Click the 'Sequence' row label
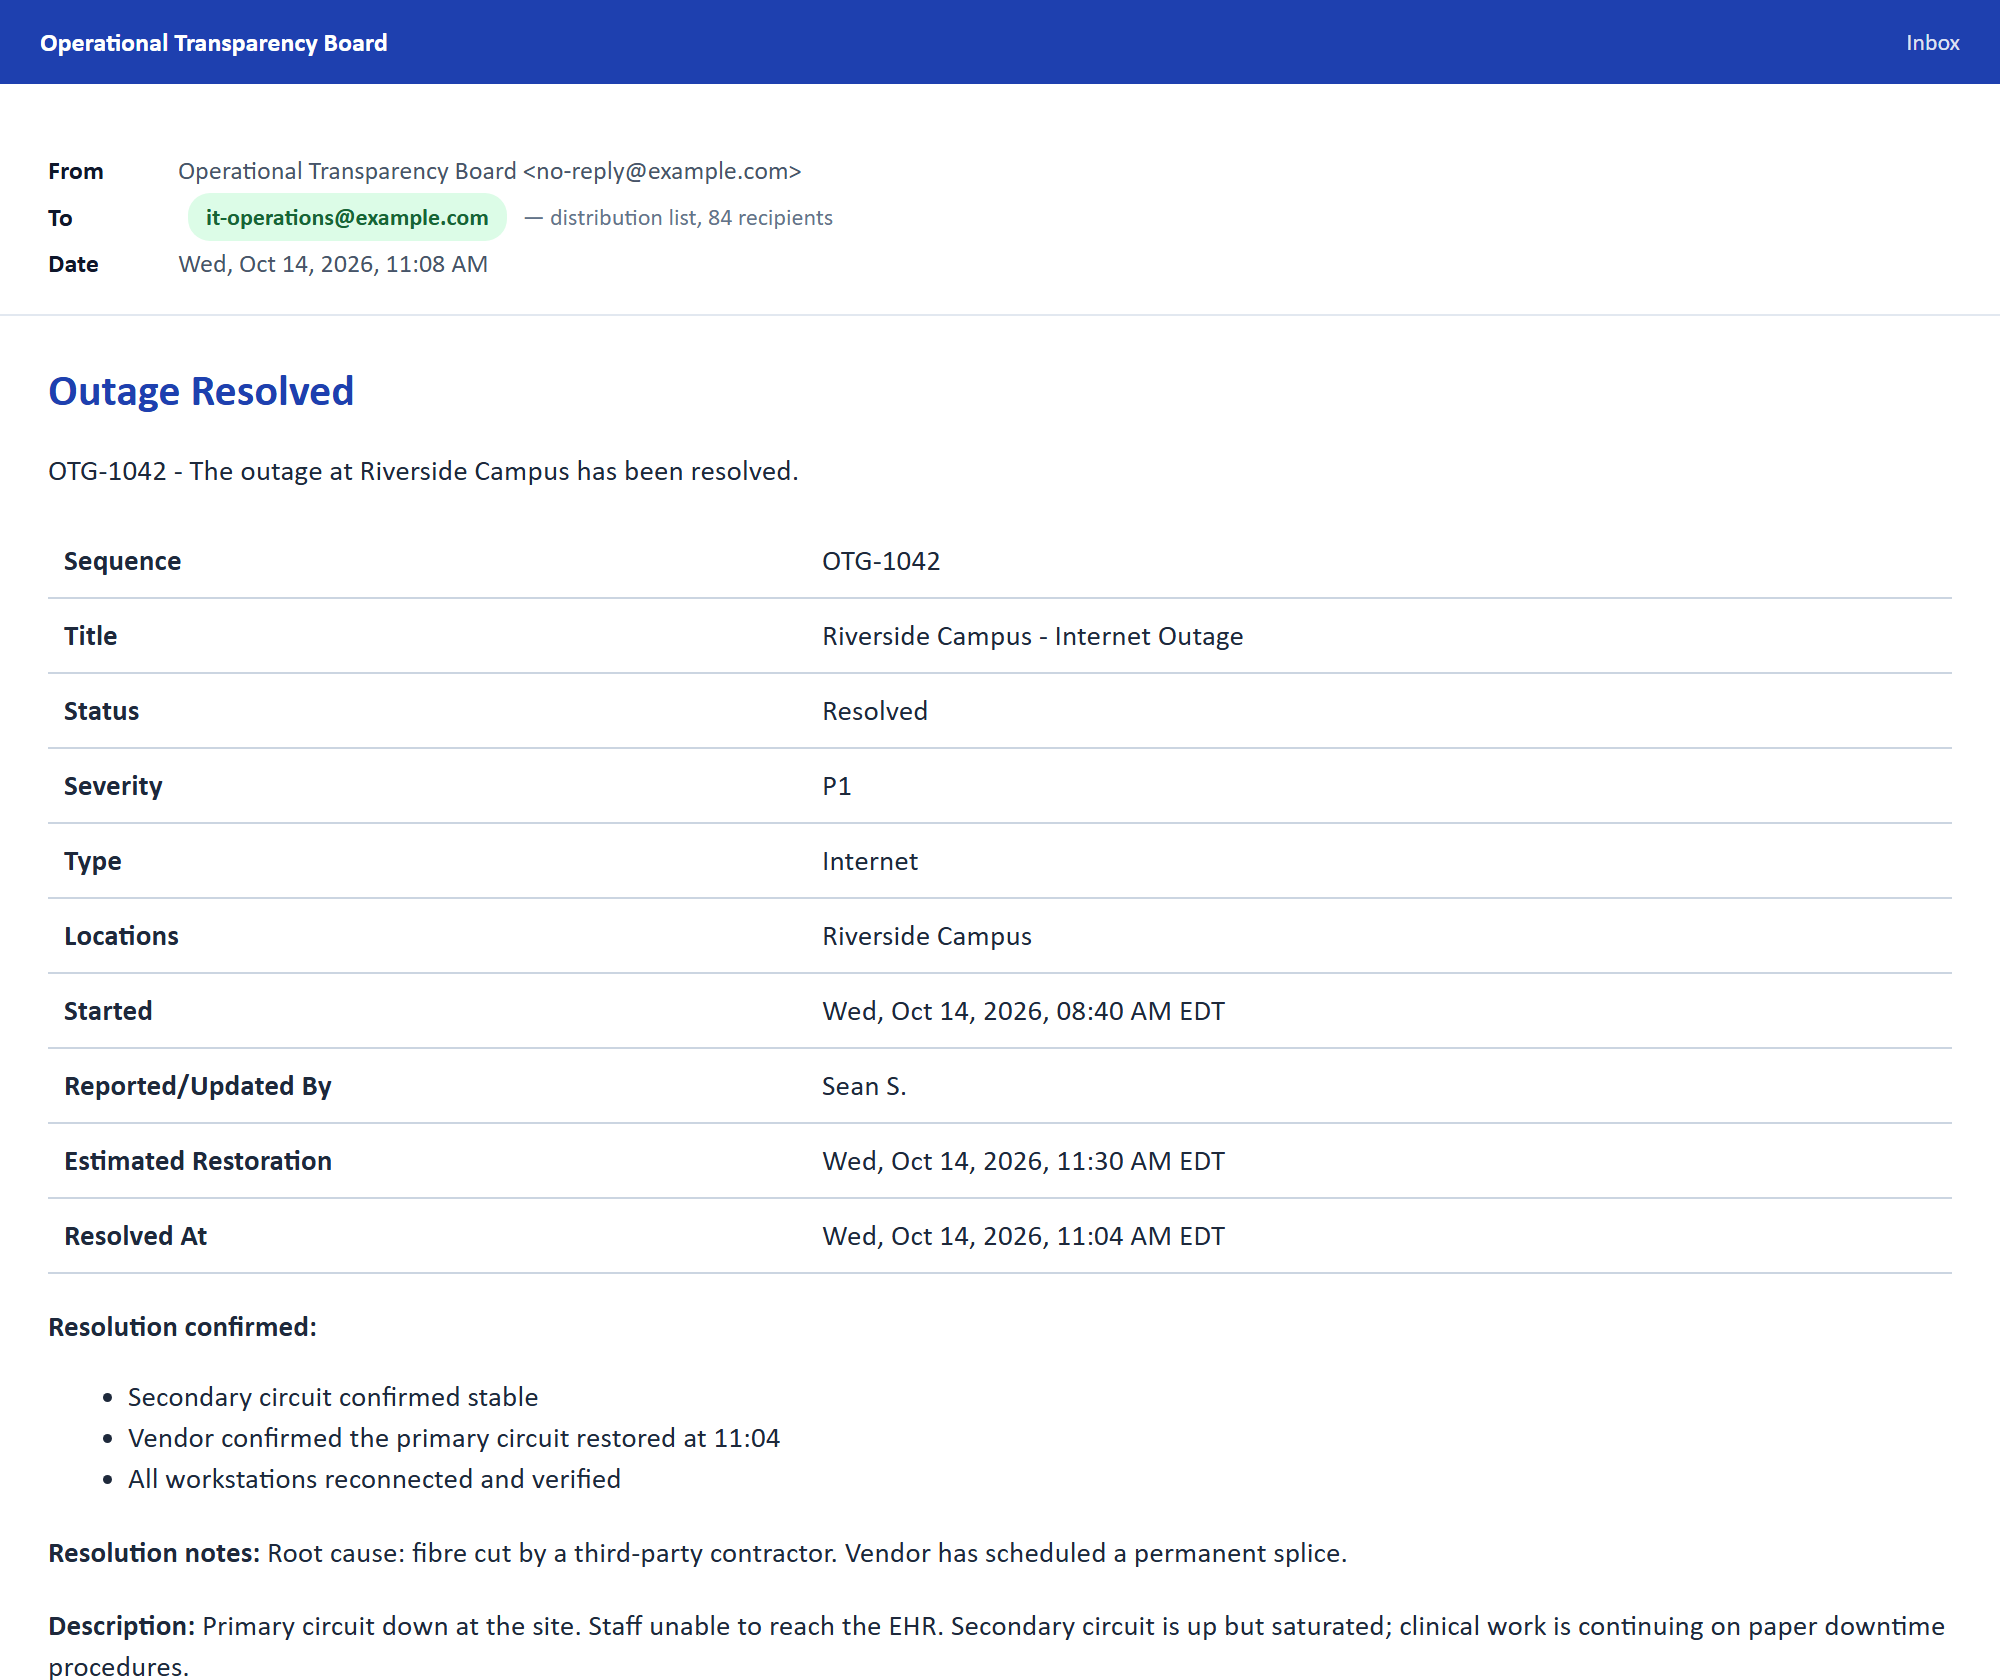This screenshot has height=1680, width=2000. pyautogui.click(x=122, y=561)
